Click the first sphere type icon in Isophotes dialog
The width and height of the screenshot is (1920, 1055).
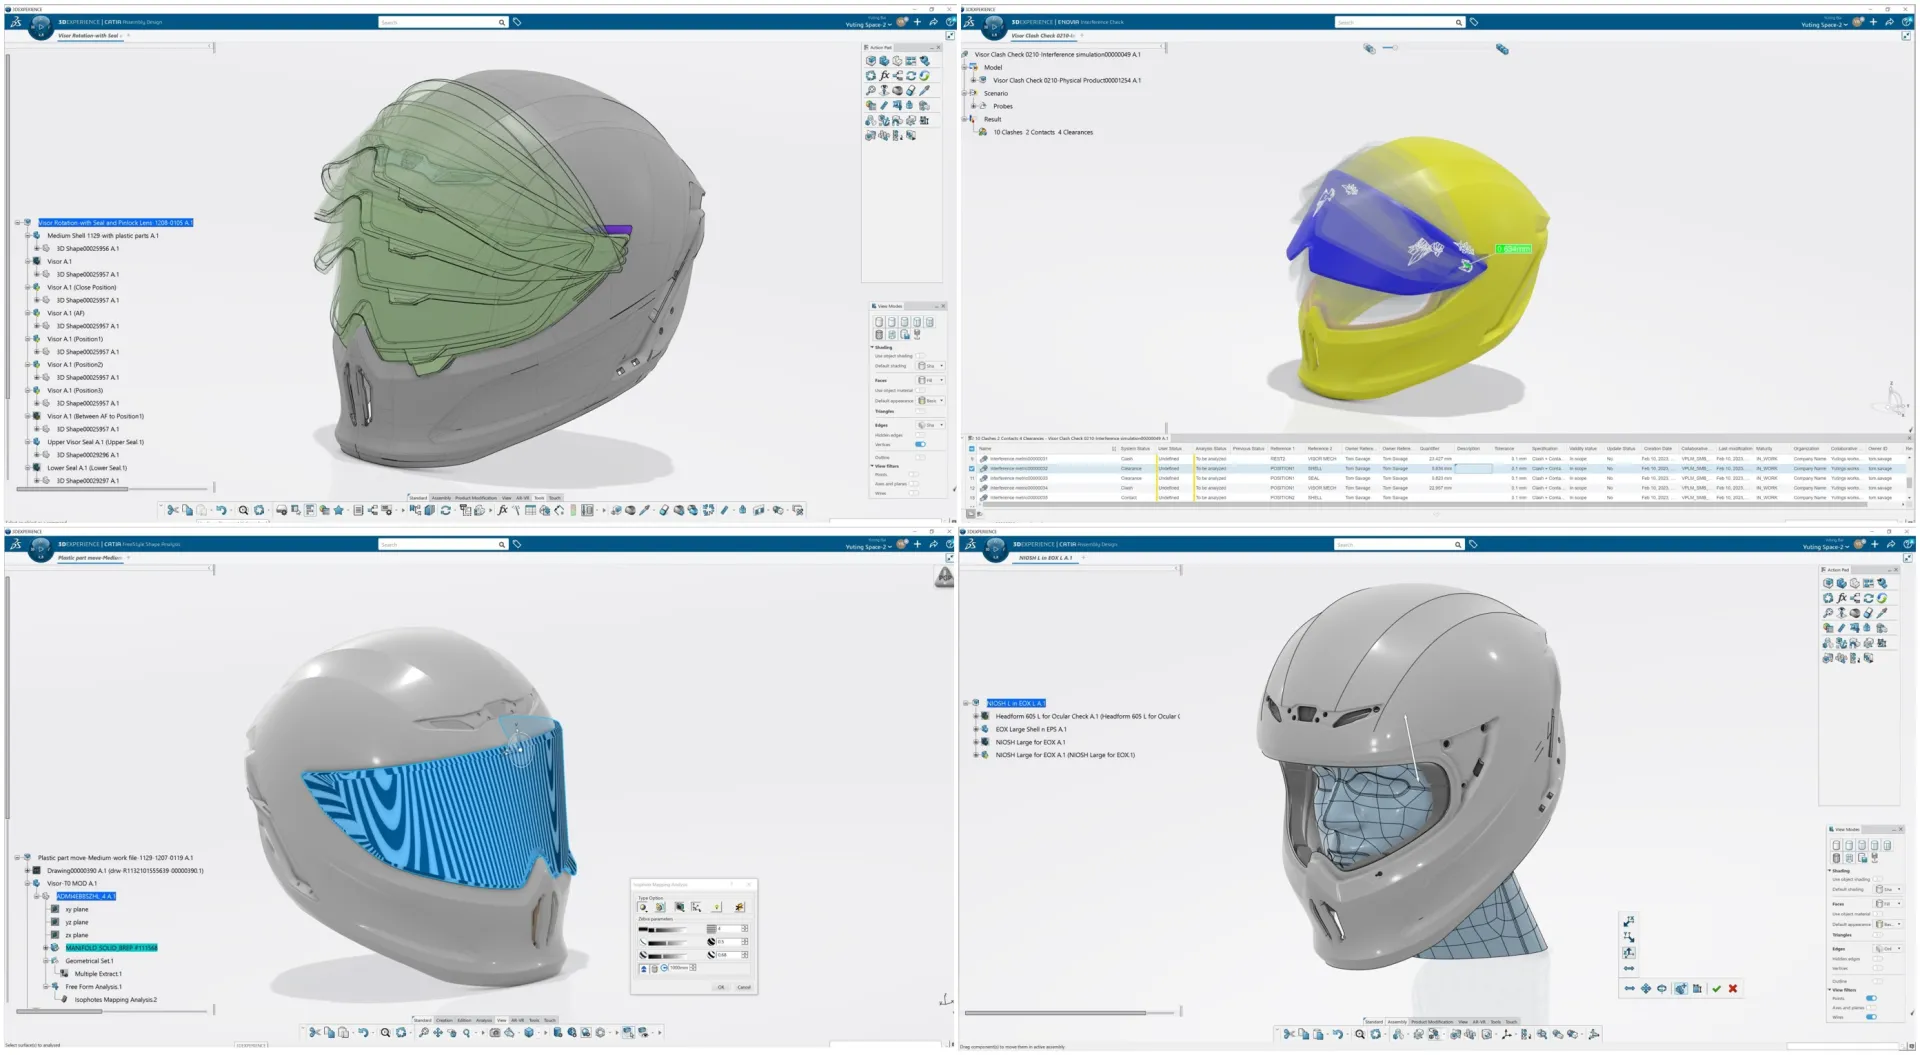pyautogui.click(x=643, y=907)
